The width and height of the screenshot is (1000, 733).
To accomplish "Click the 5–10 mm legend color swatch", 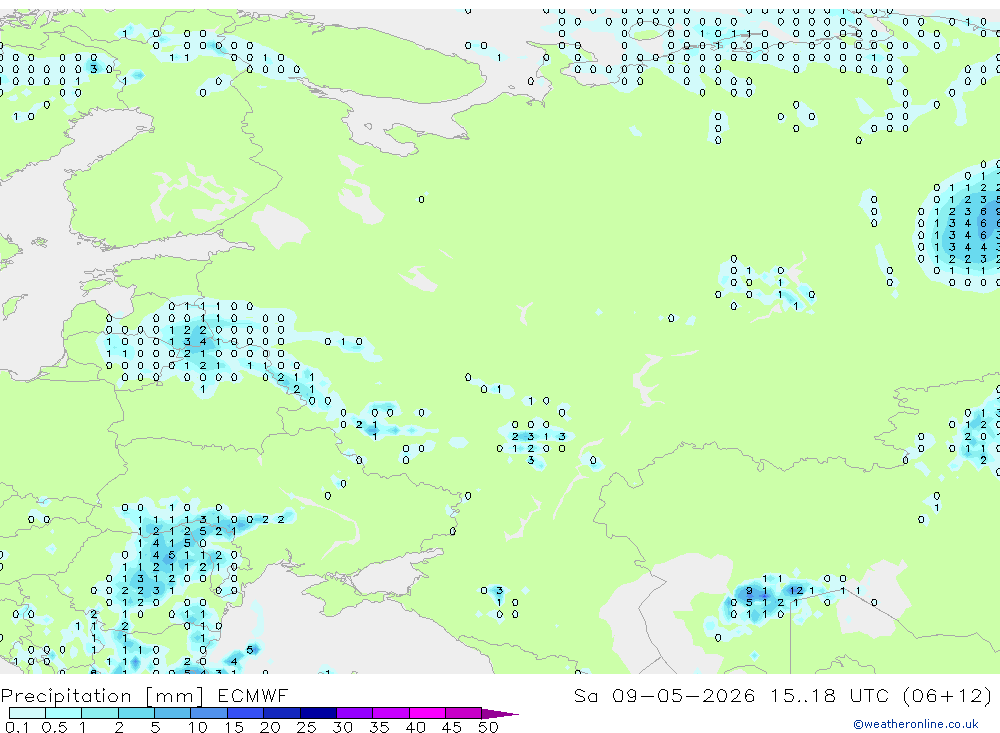I will pyautogui.click(x=173, y=713).
